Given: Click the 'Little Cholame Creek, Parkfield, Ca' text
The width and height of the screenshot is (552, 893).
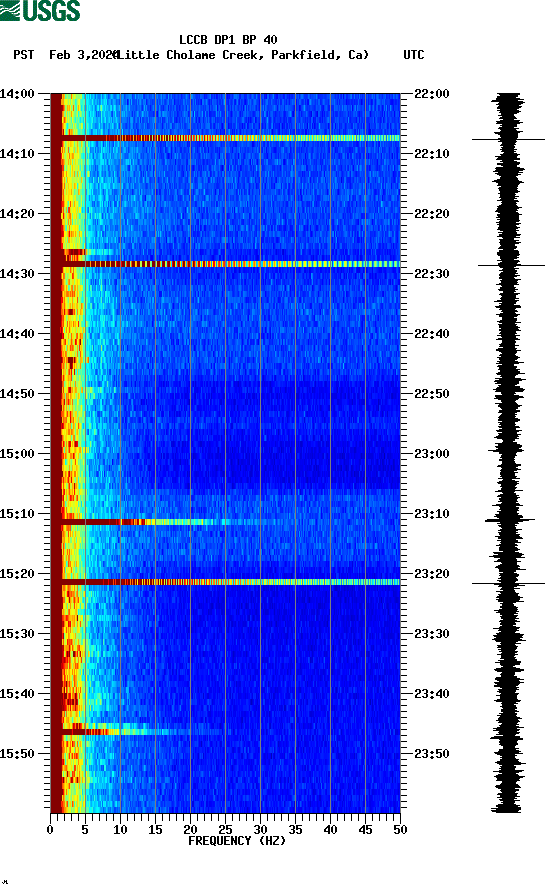Looking at the screenshot, I should pyautogui.click(x=242, y=55).
